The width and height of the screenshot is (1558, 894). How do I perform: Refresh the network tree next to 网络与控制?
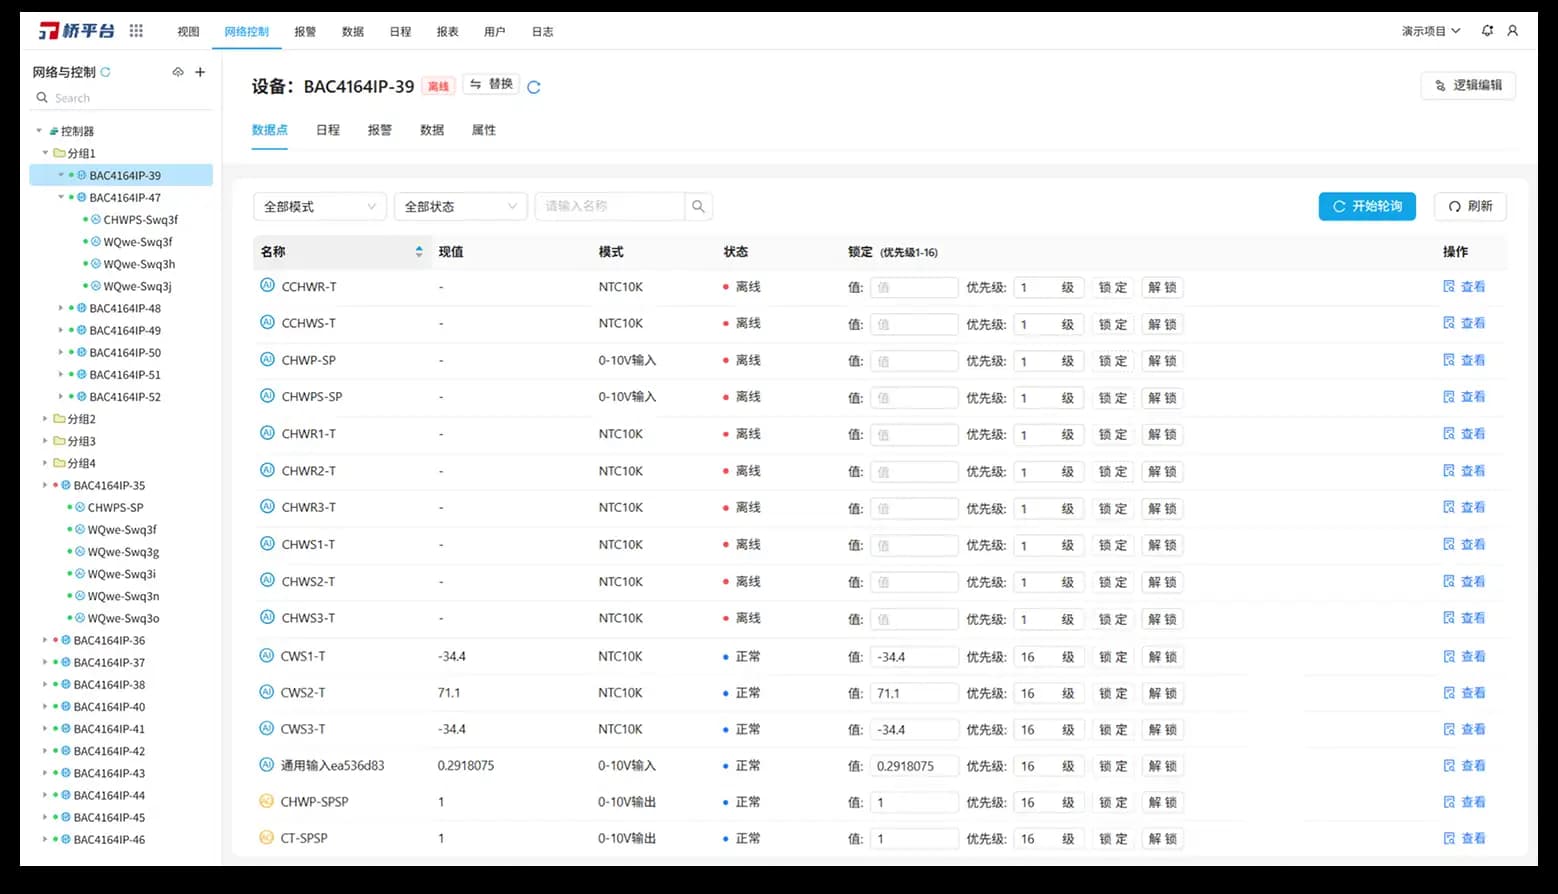coord(105,72)
